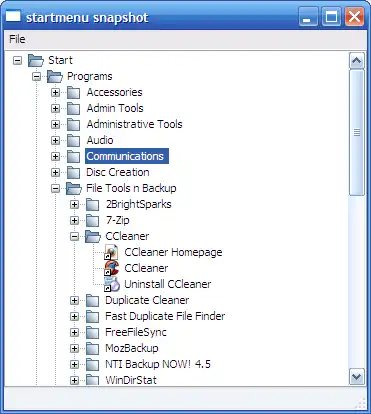Click the Disc Creation folder icon
The height and width of the screenshot is (414, 371).
73,172
